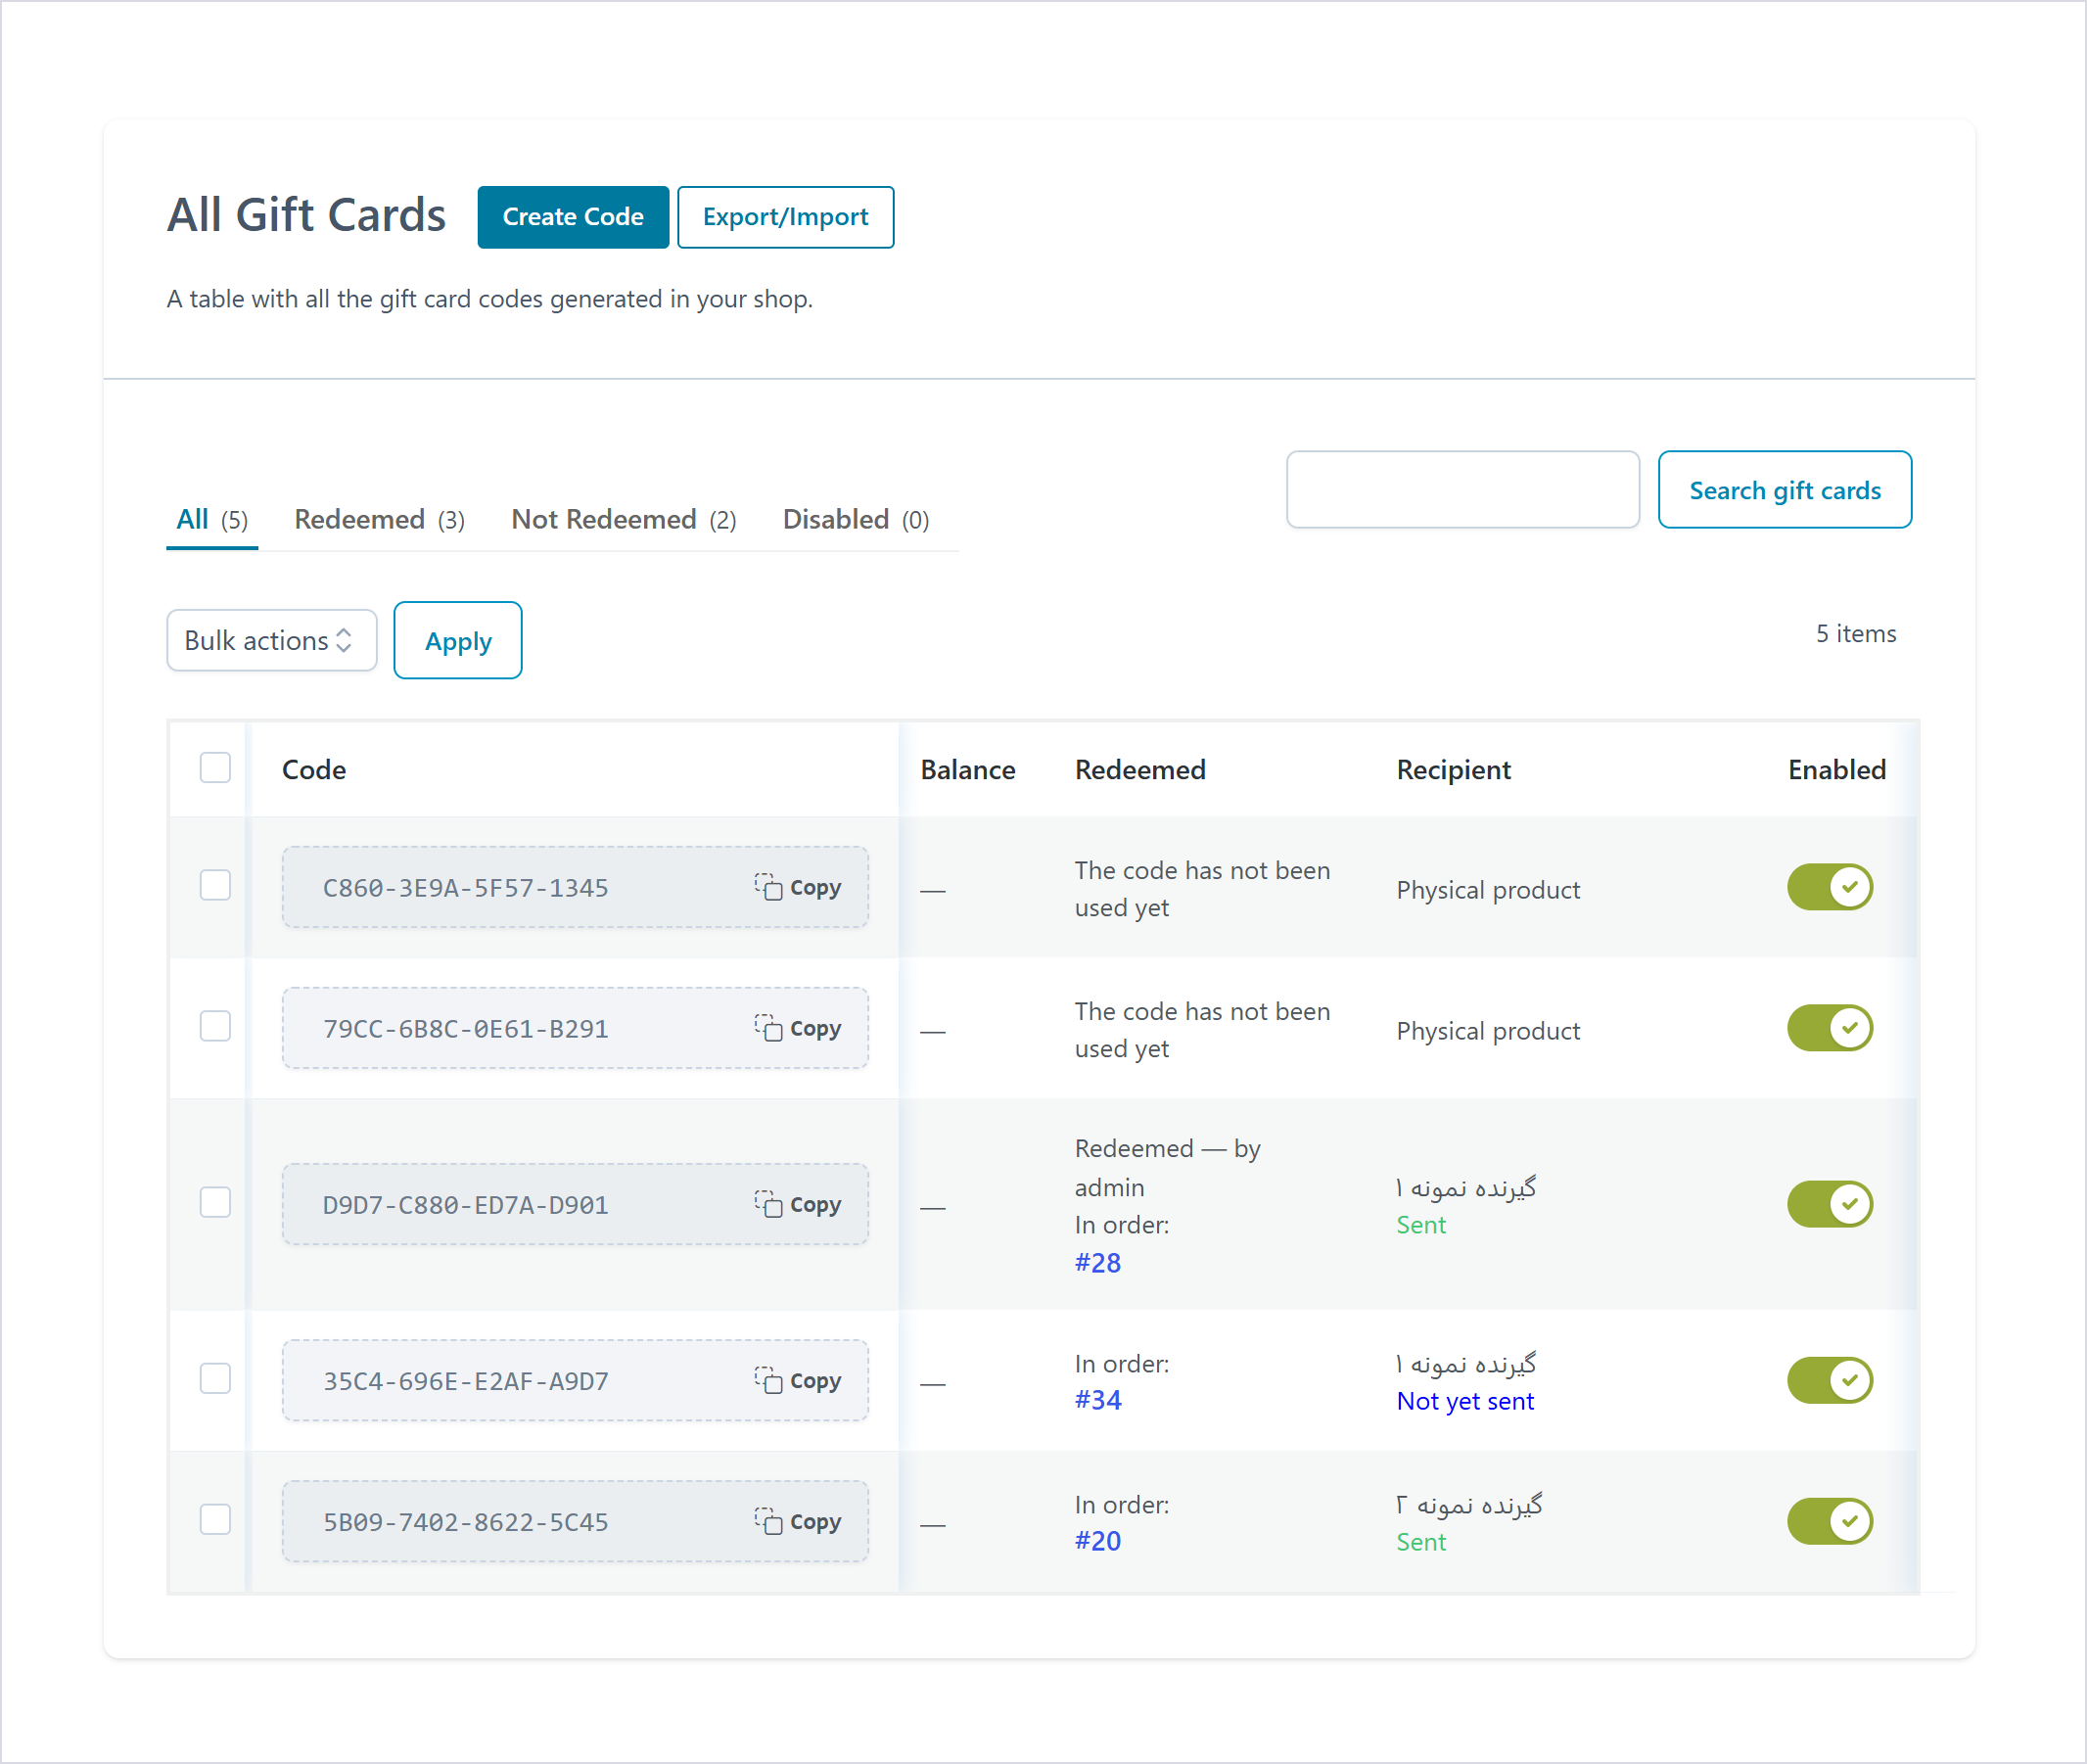
Task: Copy code 35C4-696E-E2AF-A9D7
Action: [798, 1381]
